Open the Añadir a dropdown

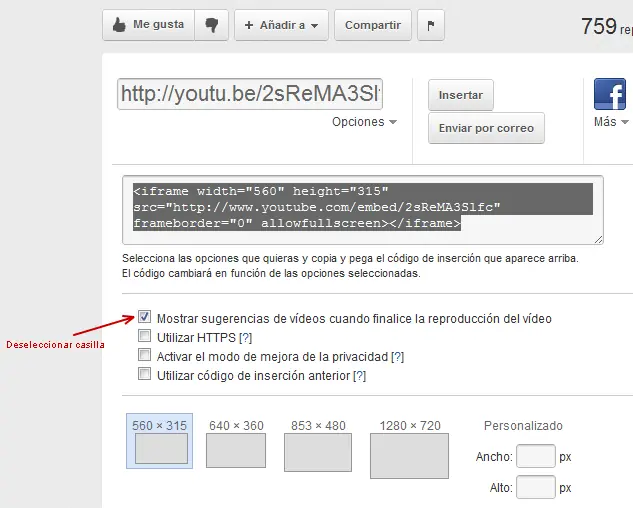coord(281,25)
